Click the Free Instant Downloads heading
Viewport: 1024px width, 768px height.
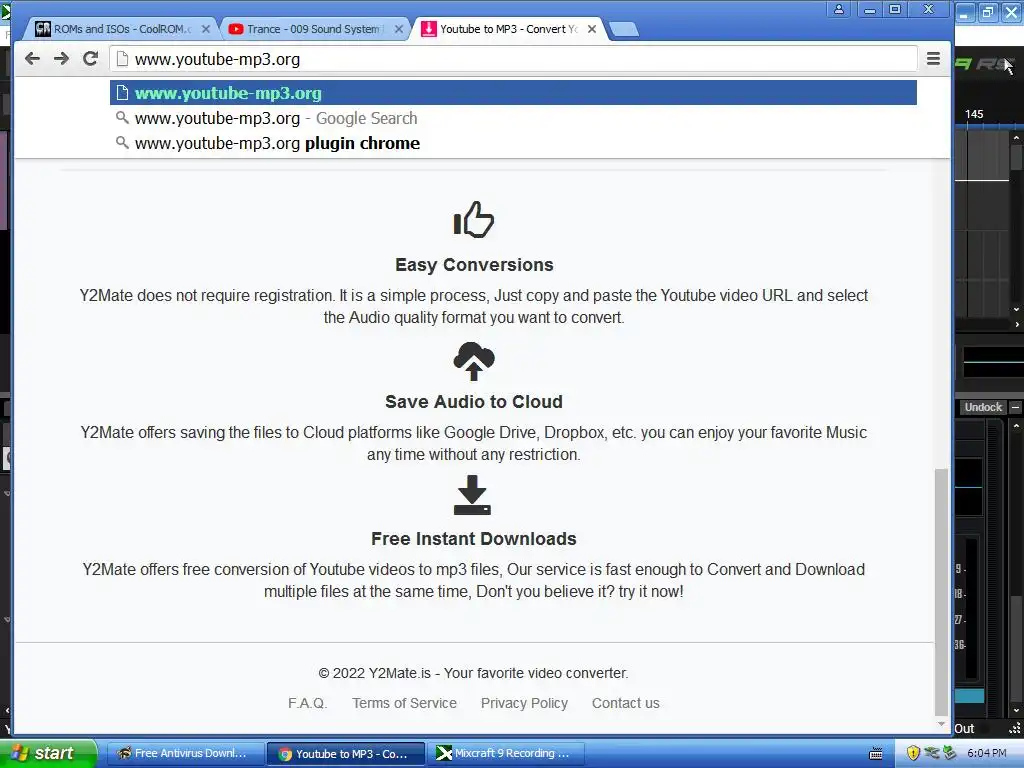[474, 539]
